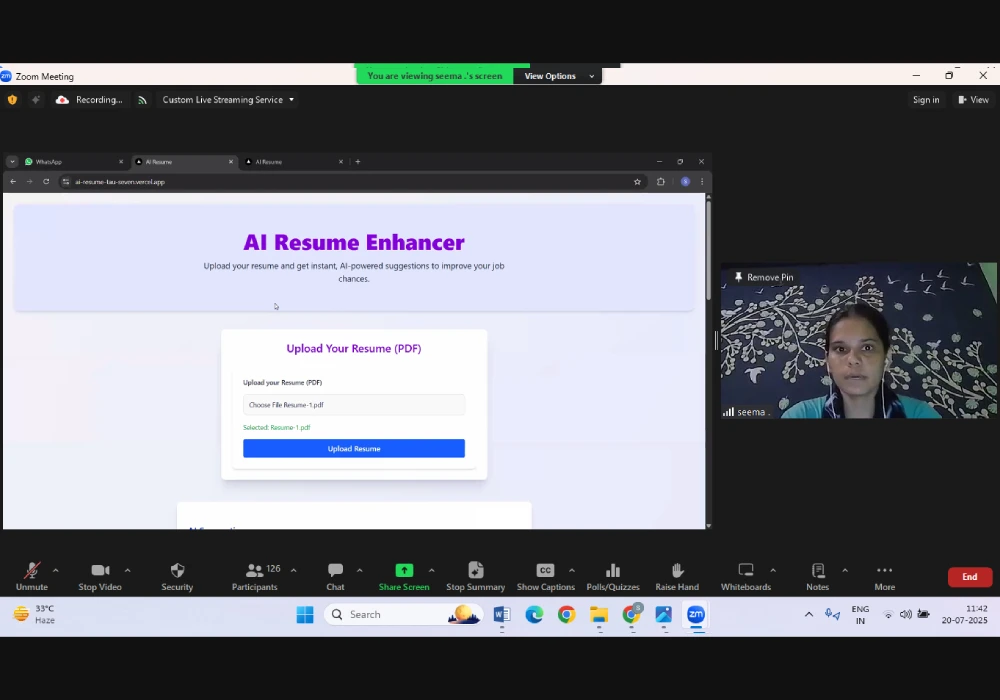Open Custom Live Streaming Service dropdown

(x=228, y=100)
